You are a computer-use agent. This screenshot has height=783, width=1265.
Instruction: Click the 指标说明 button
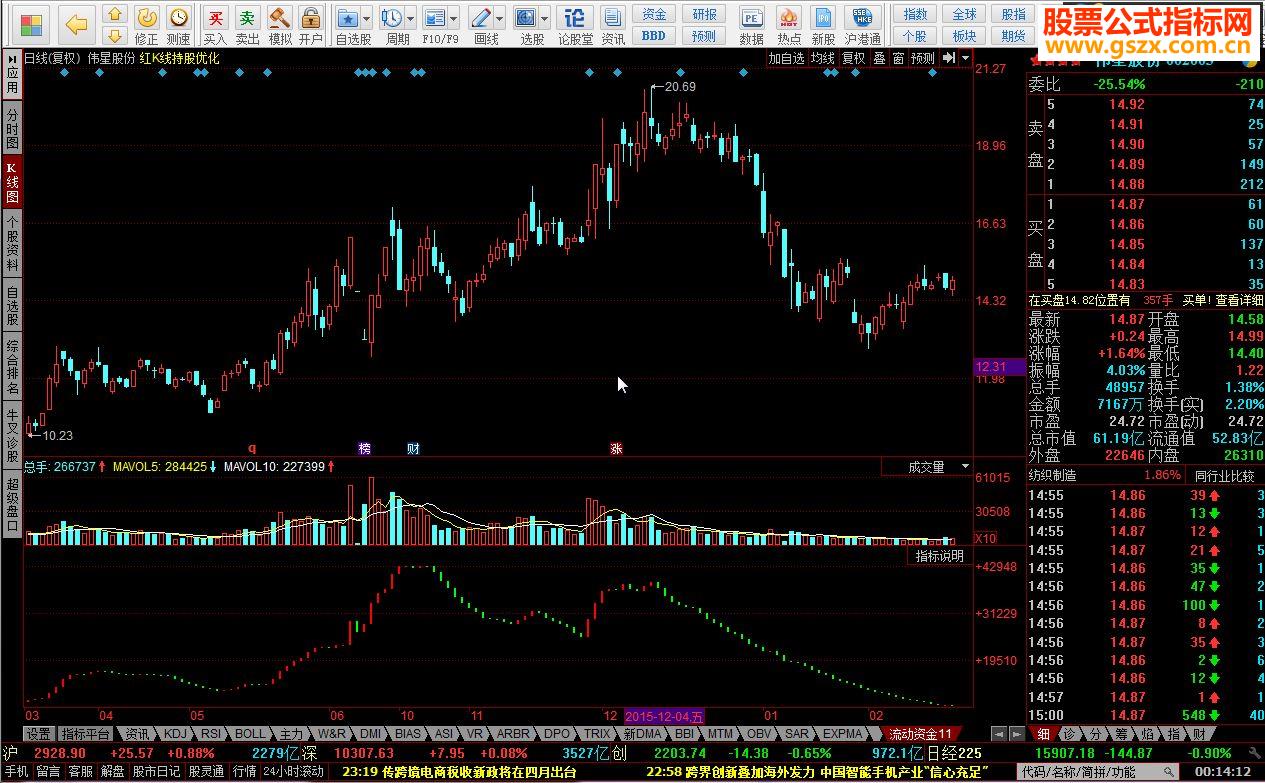point(939,556)
